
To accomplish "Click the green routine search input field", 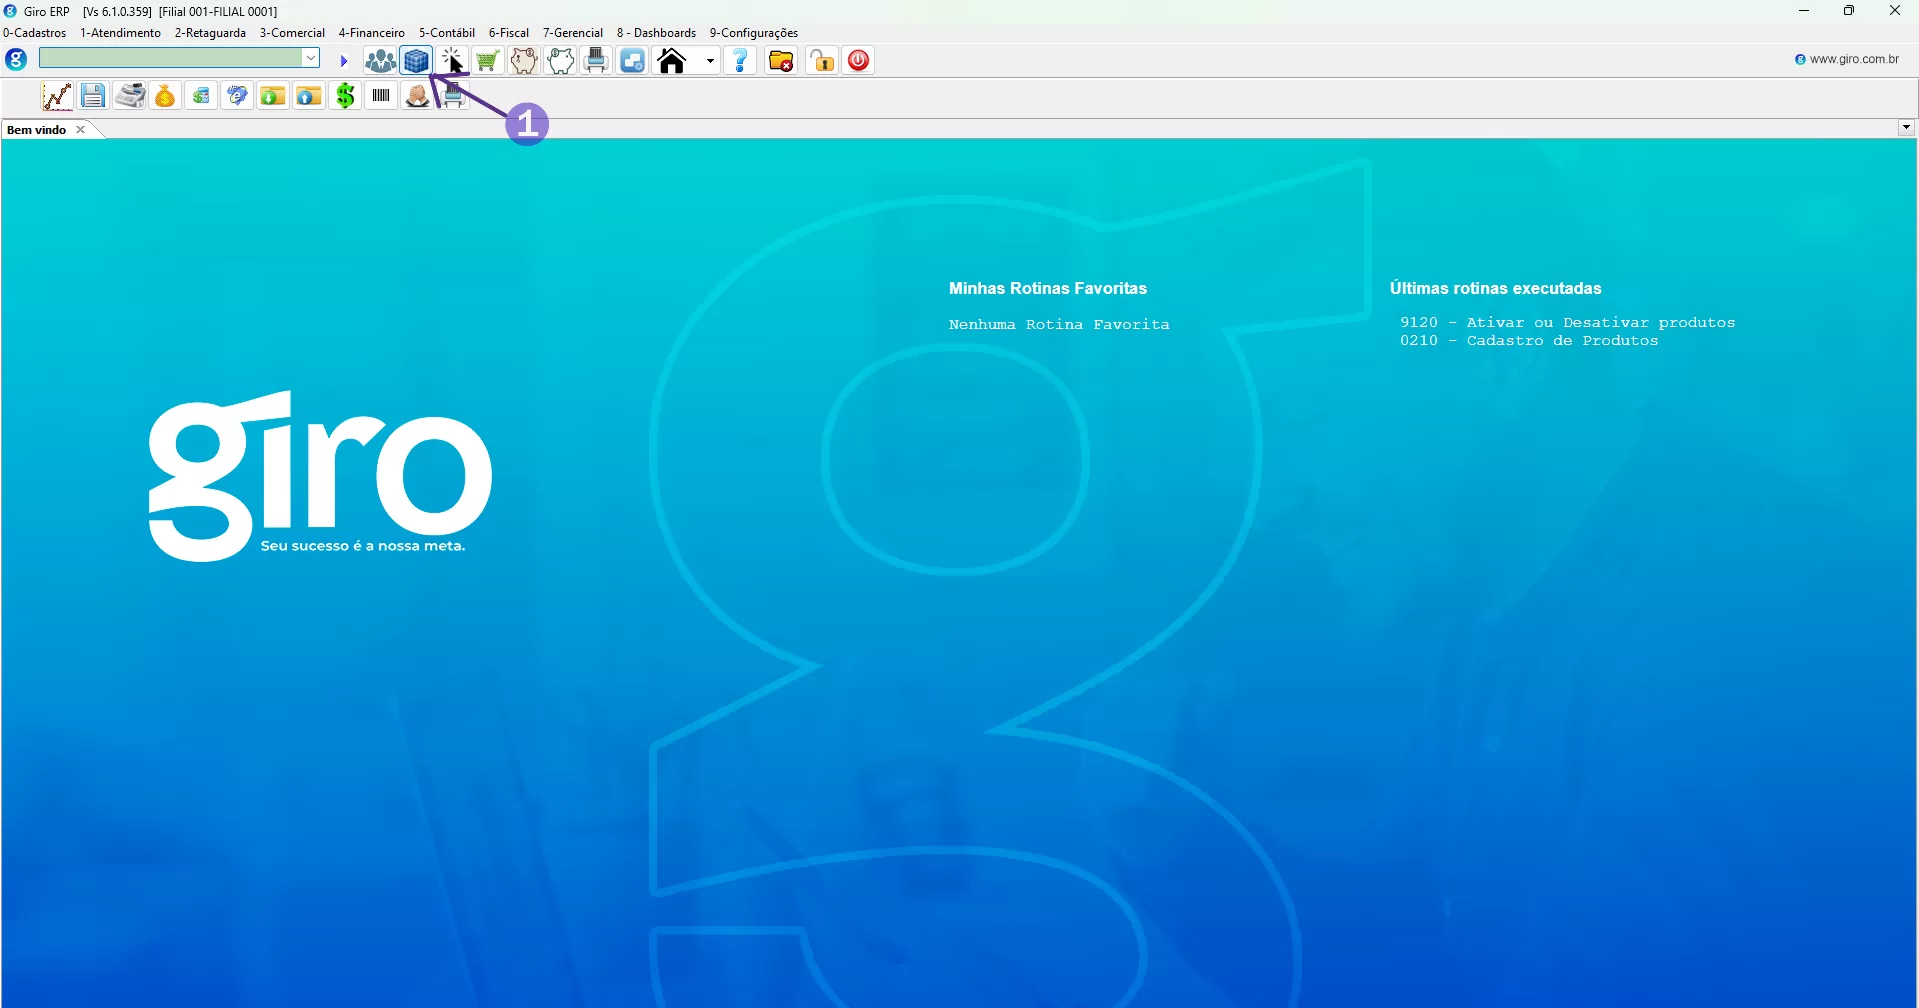I will 170,59.
